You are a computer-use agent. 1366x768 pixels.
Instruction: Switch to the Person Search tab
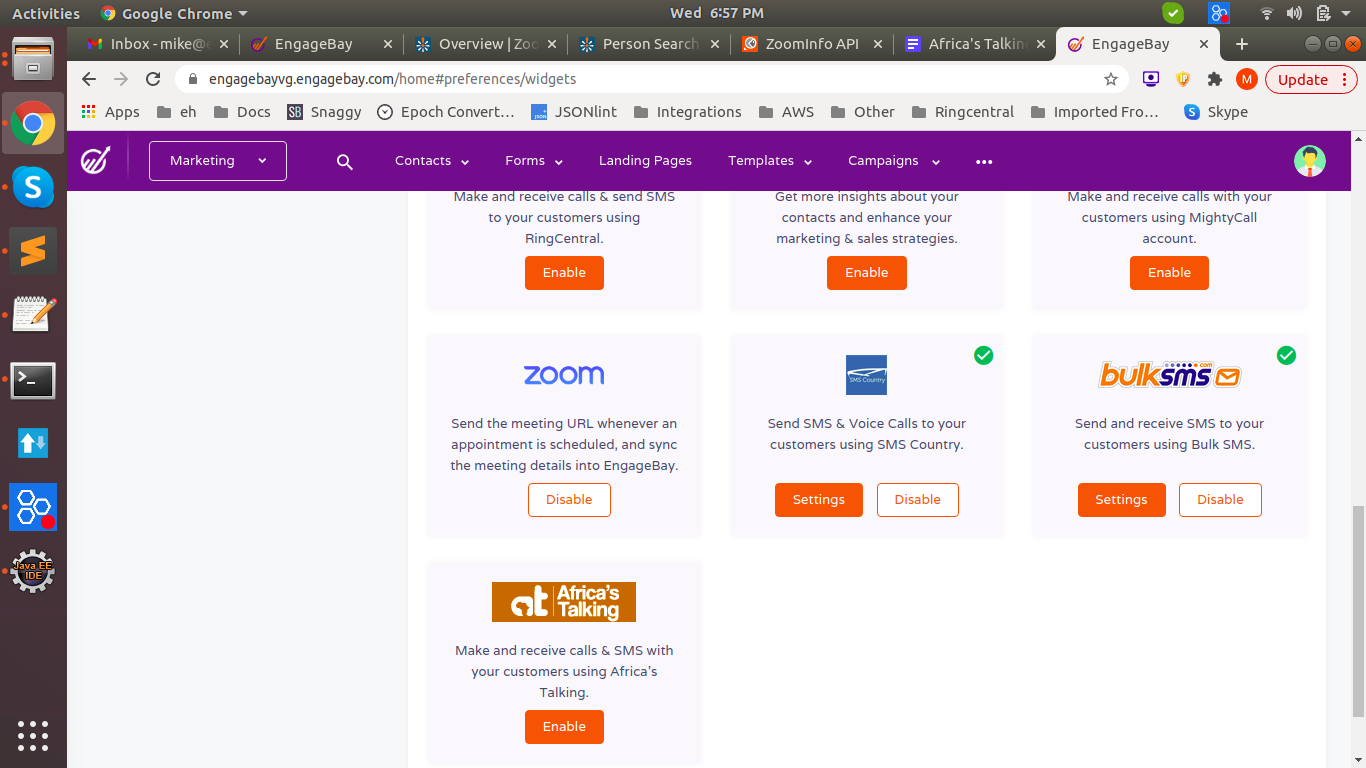click(649, 44)
